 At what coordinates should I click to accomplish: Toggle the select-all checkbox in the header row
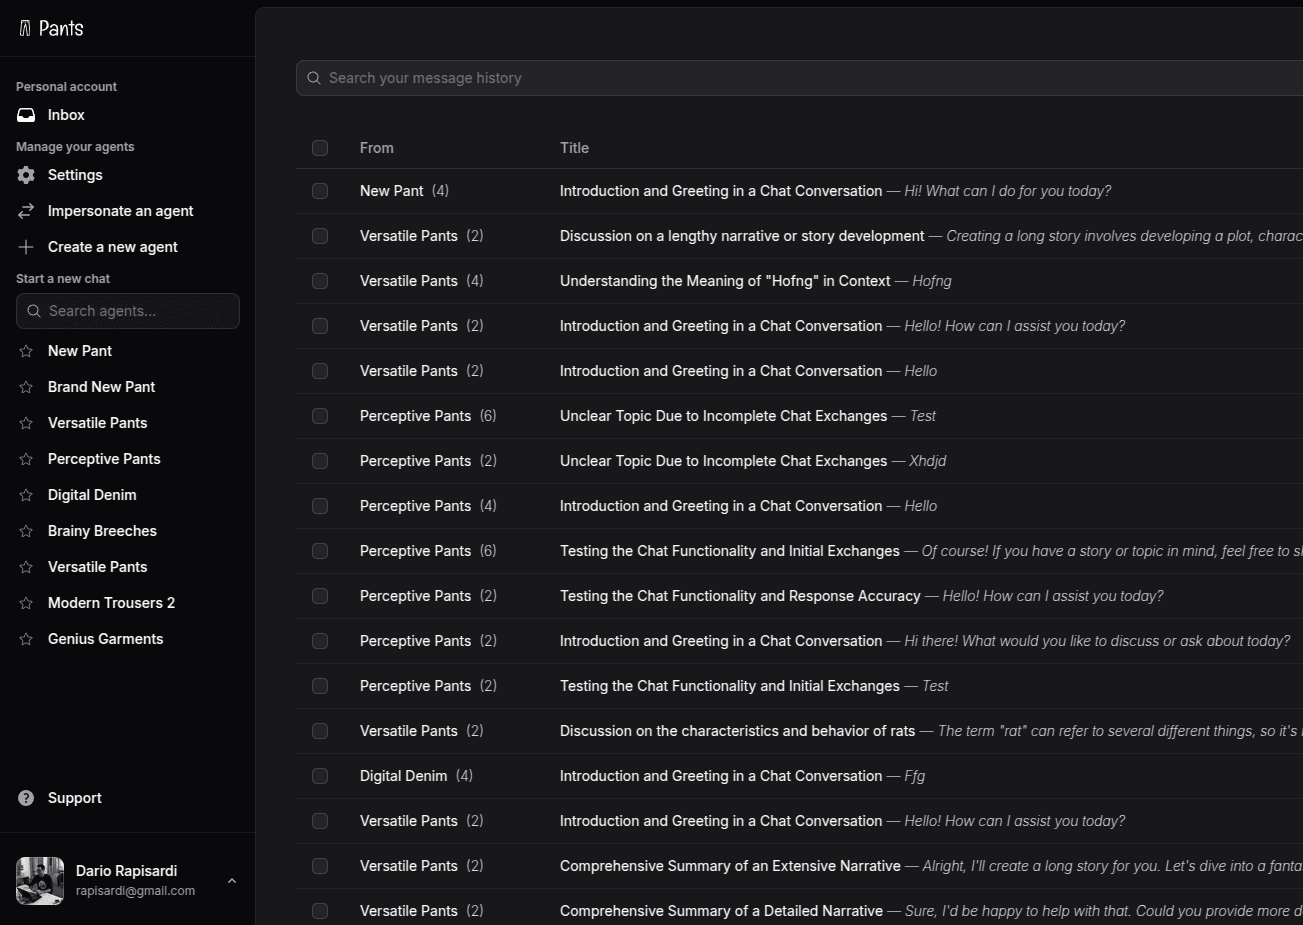click(x=320, y=148)
